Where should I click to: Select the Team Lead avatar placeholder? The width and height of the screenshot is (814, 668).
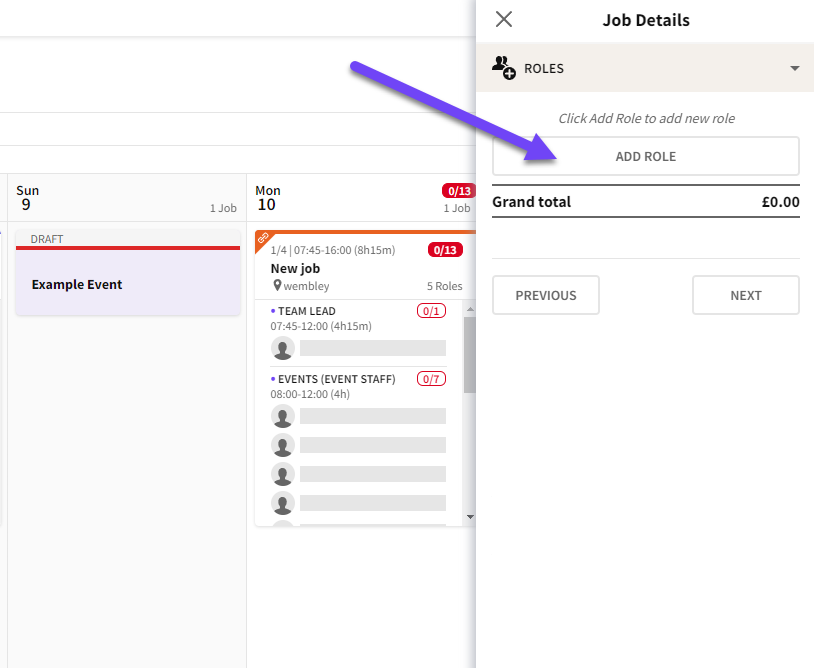point(283,348)
